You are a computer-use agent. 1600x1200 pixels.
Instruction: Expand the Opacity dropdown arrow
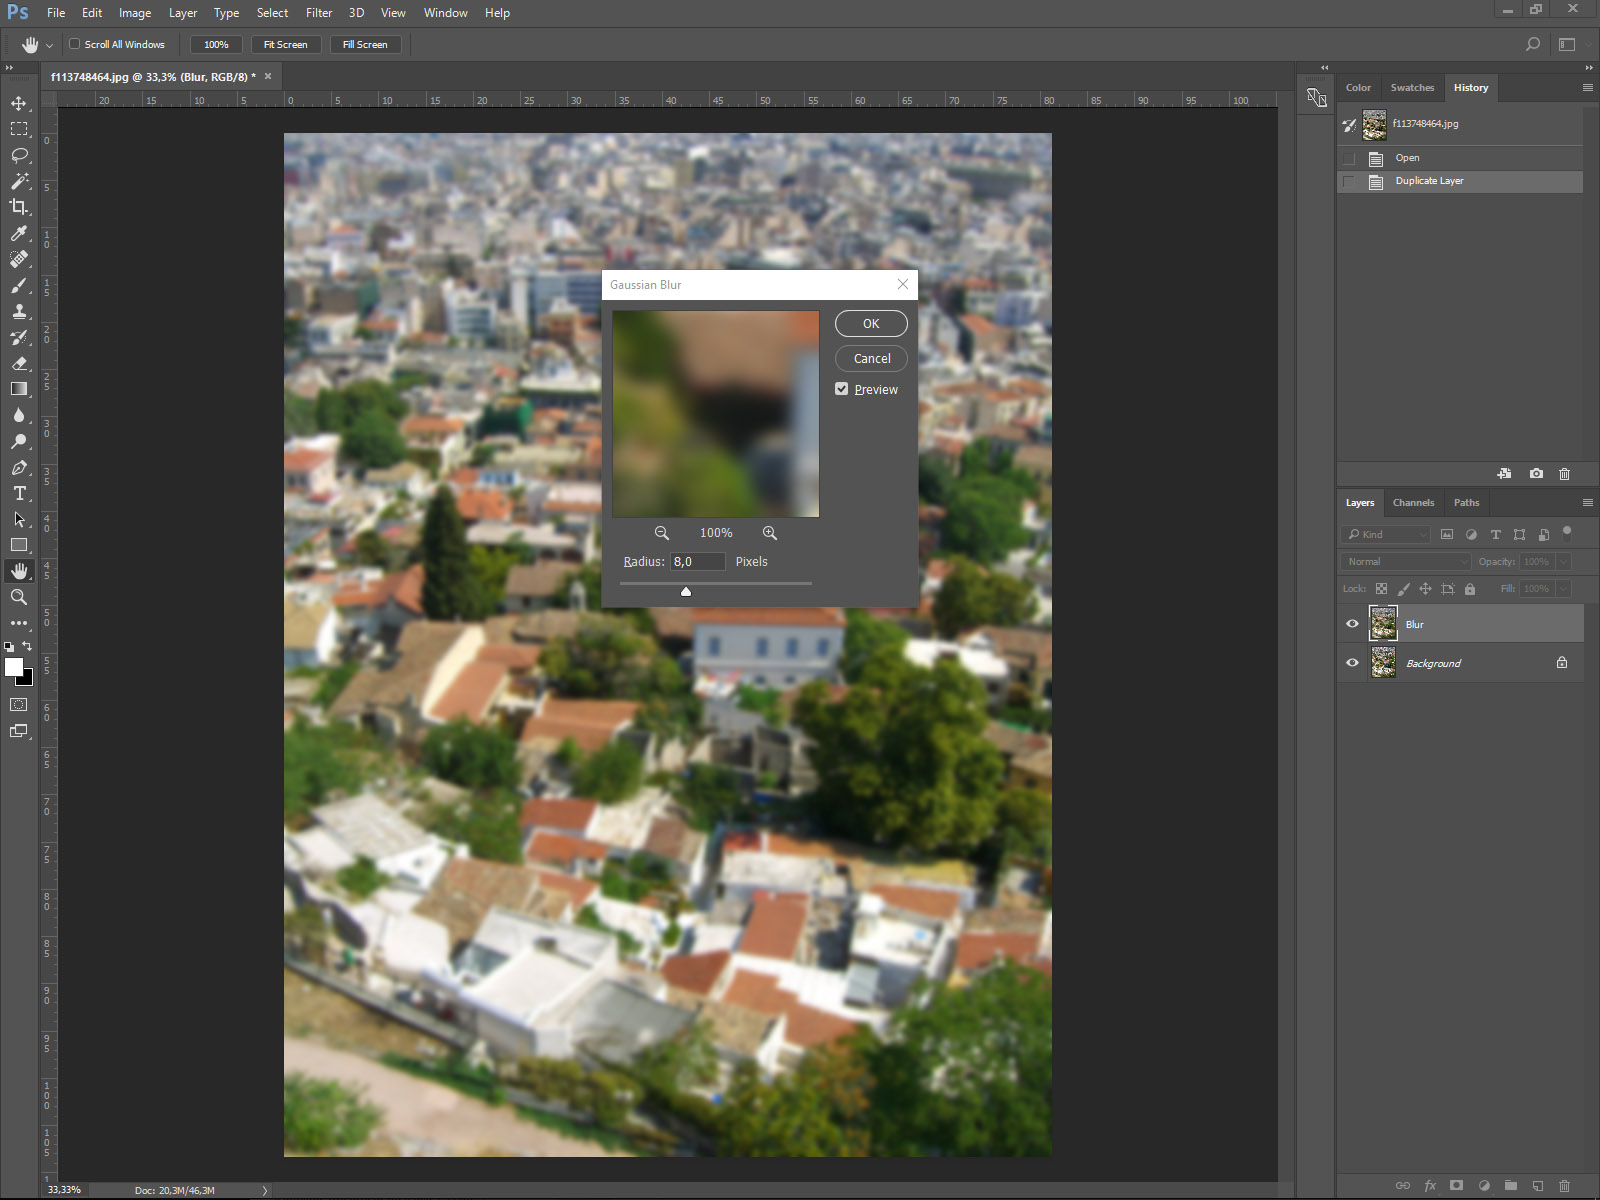pos(1563,562)
